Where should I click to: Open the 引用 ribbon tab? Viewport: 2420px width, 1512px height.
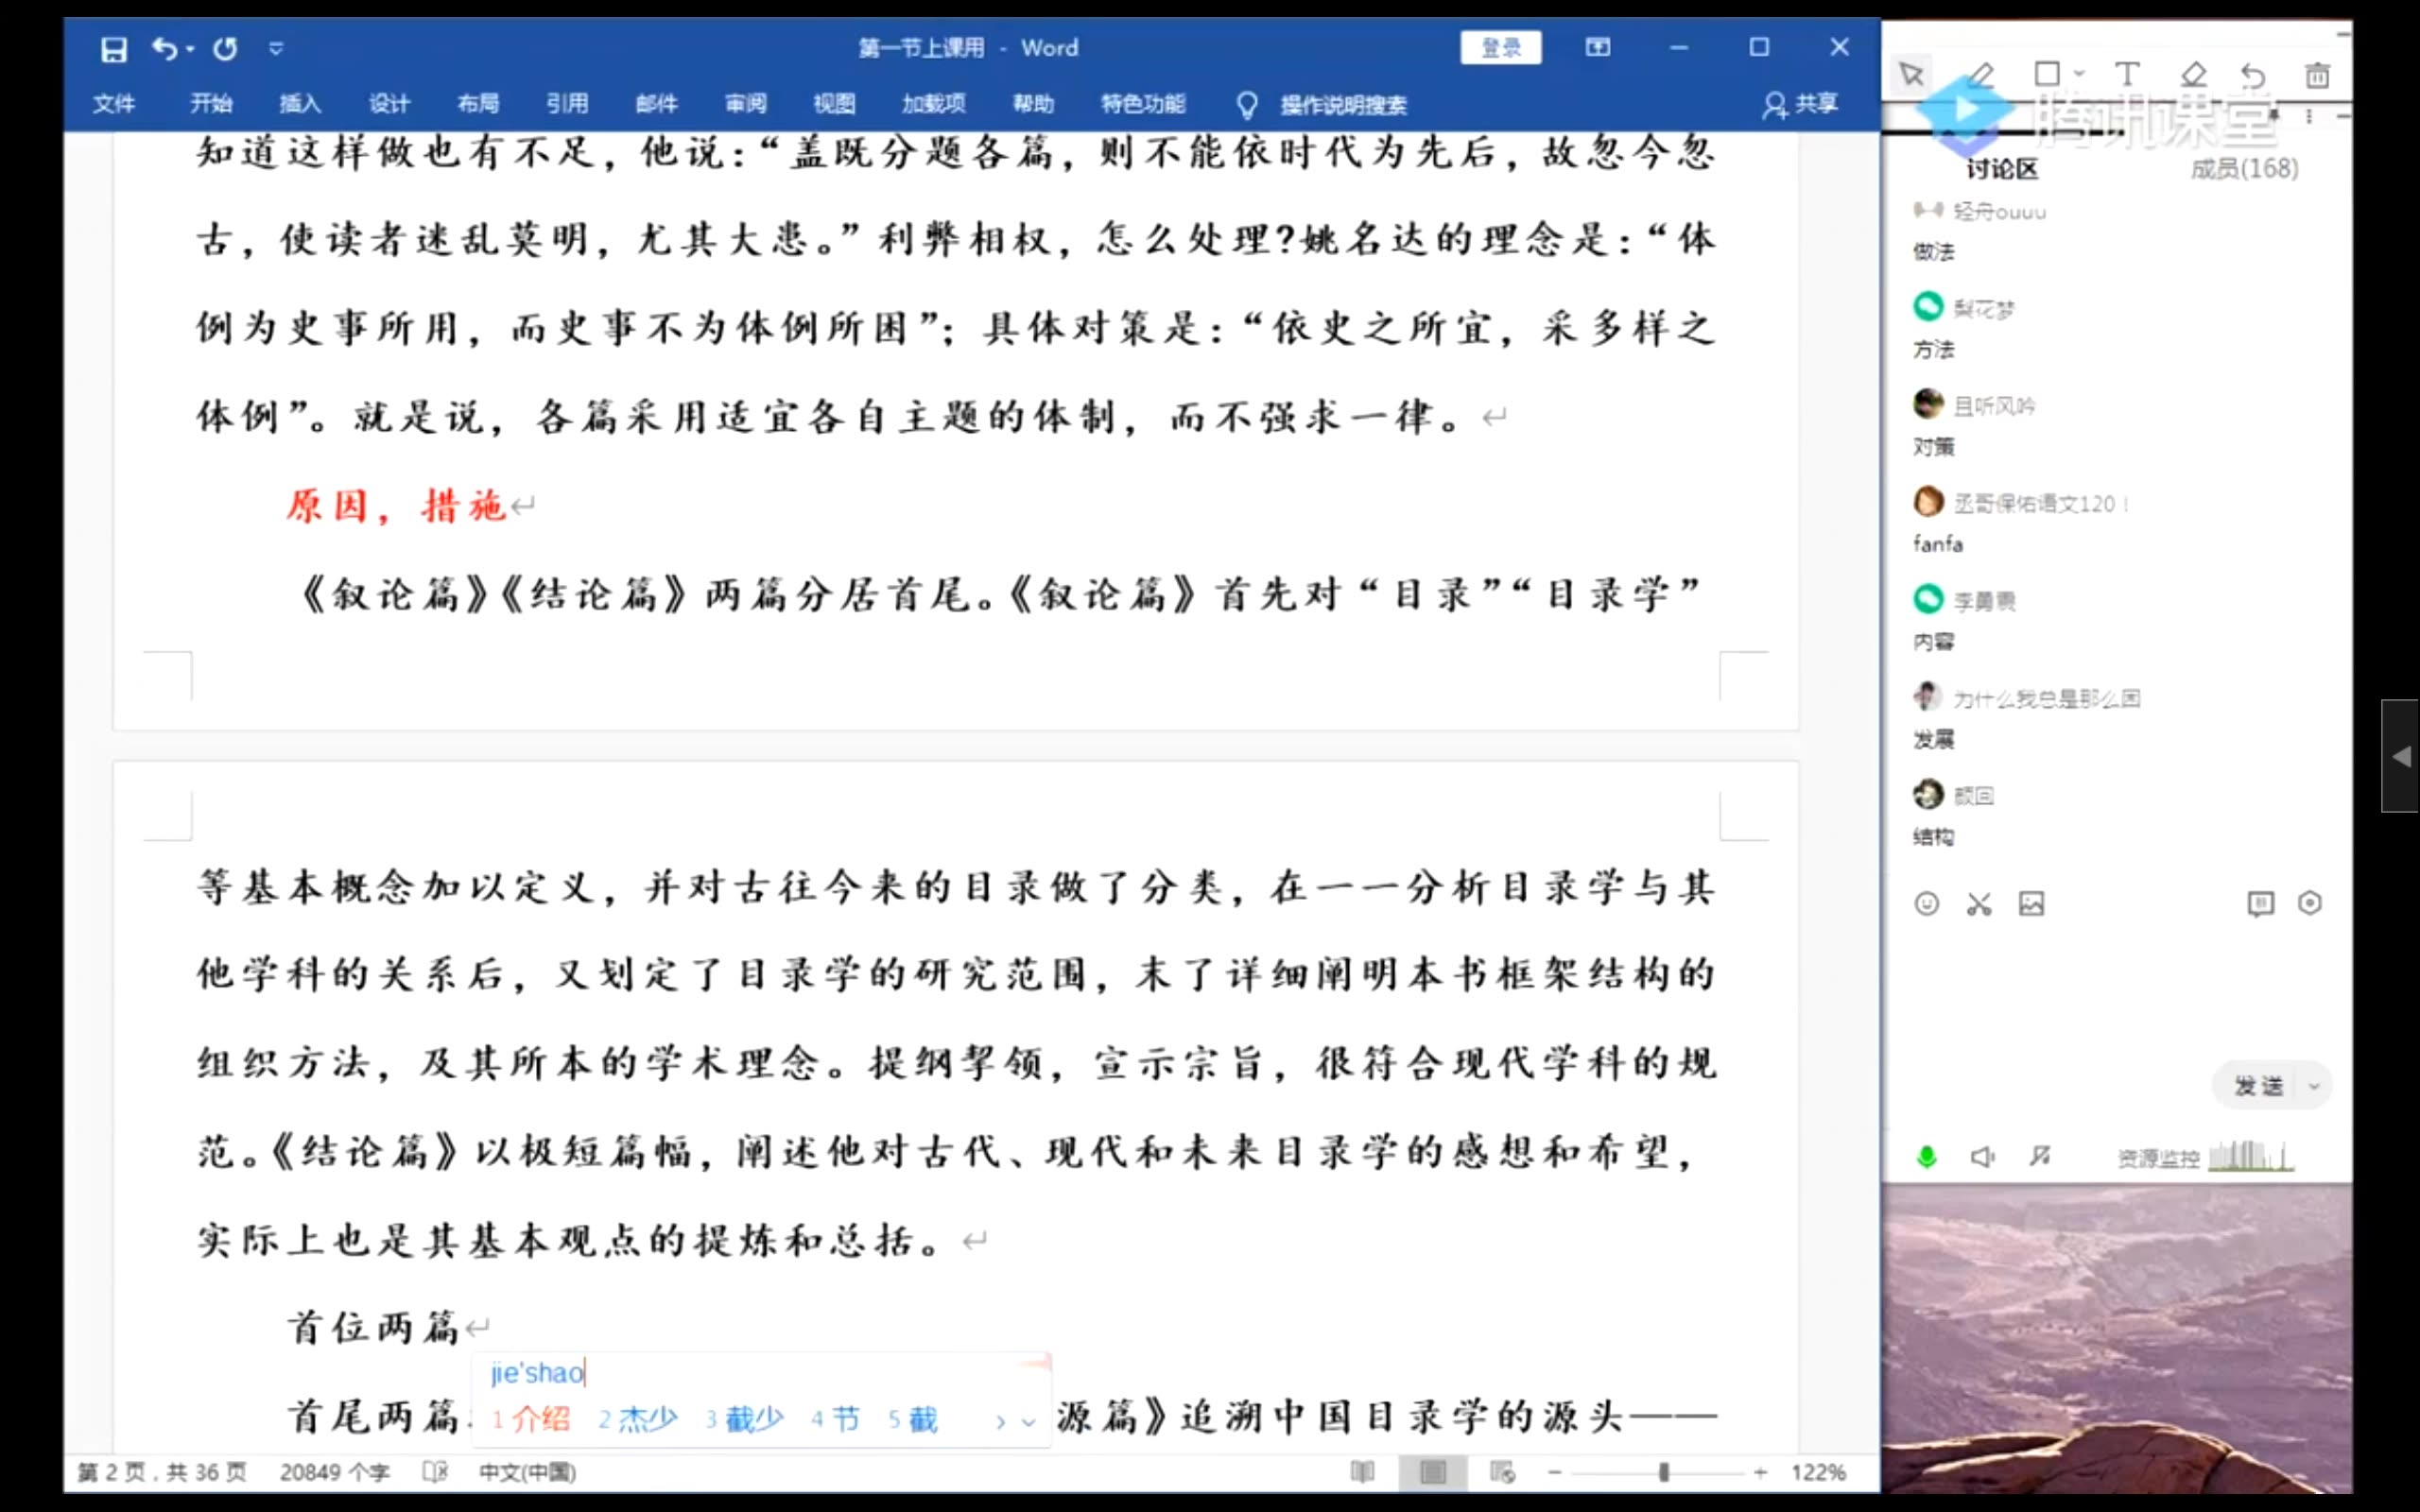[x=567, y=104]
